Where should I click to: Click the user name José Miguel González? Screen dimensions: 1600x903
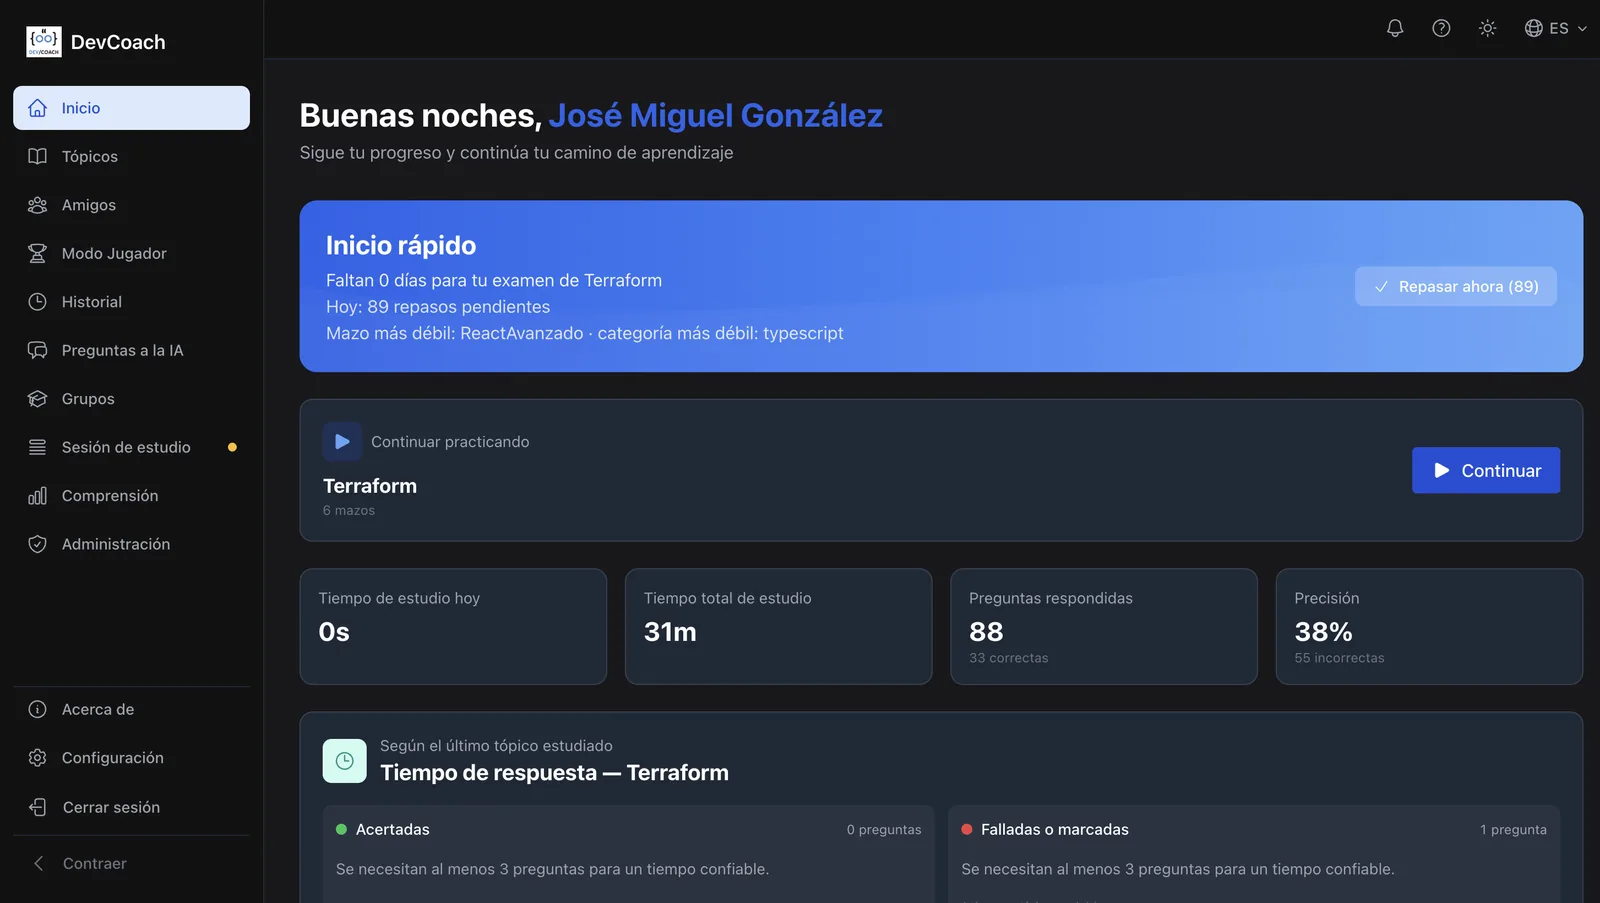coord(715,116)
